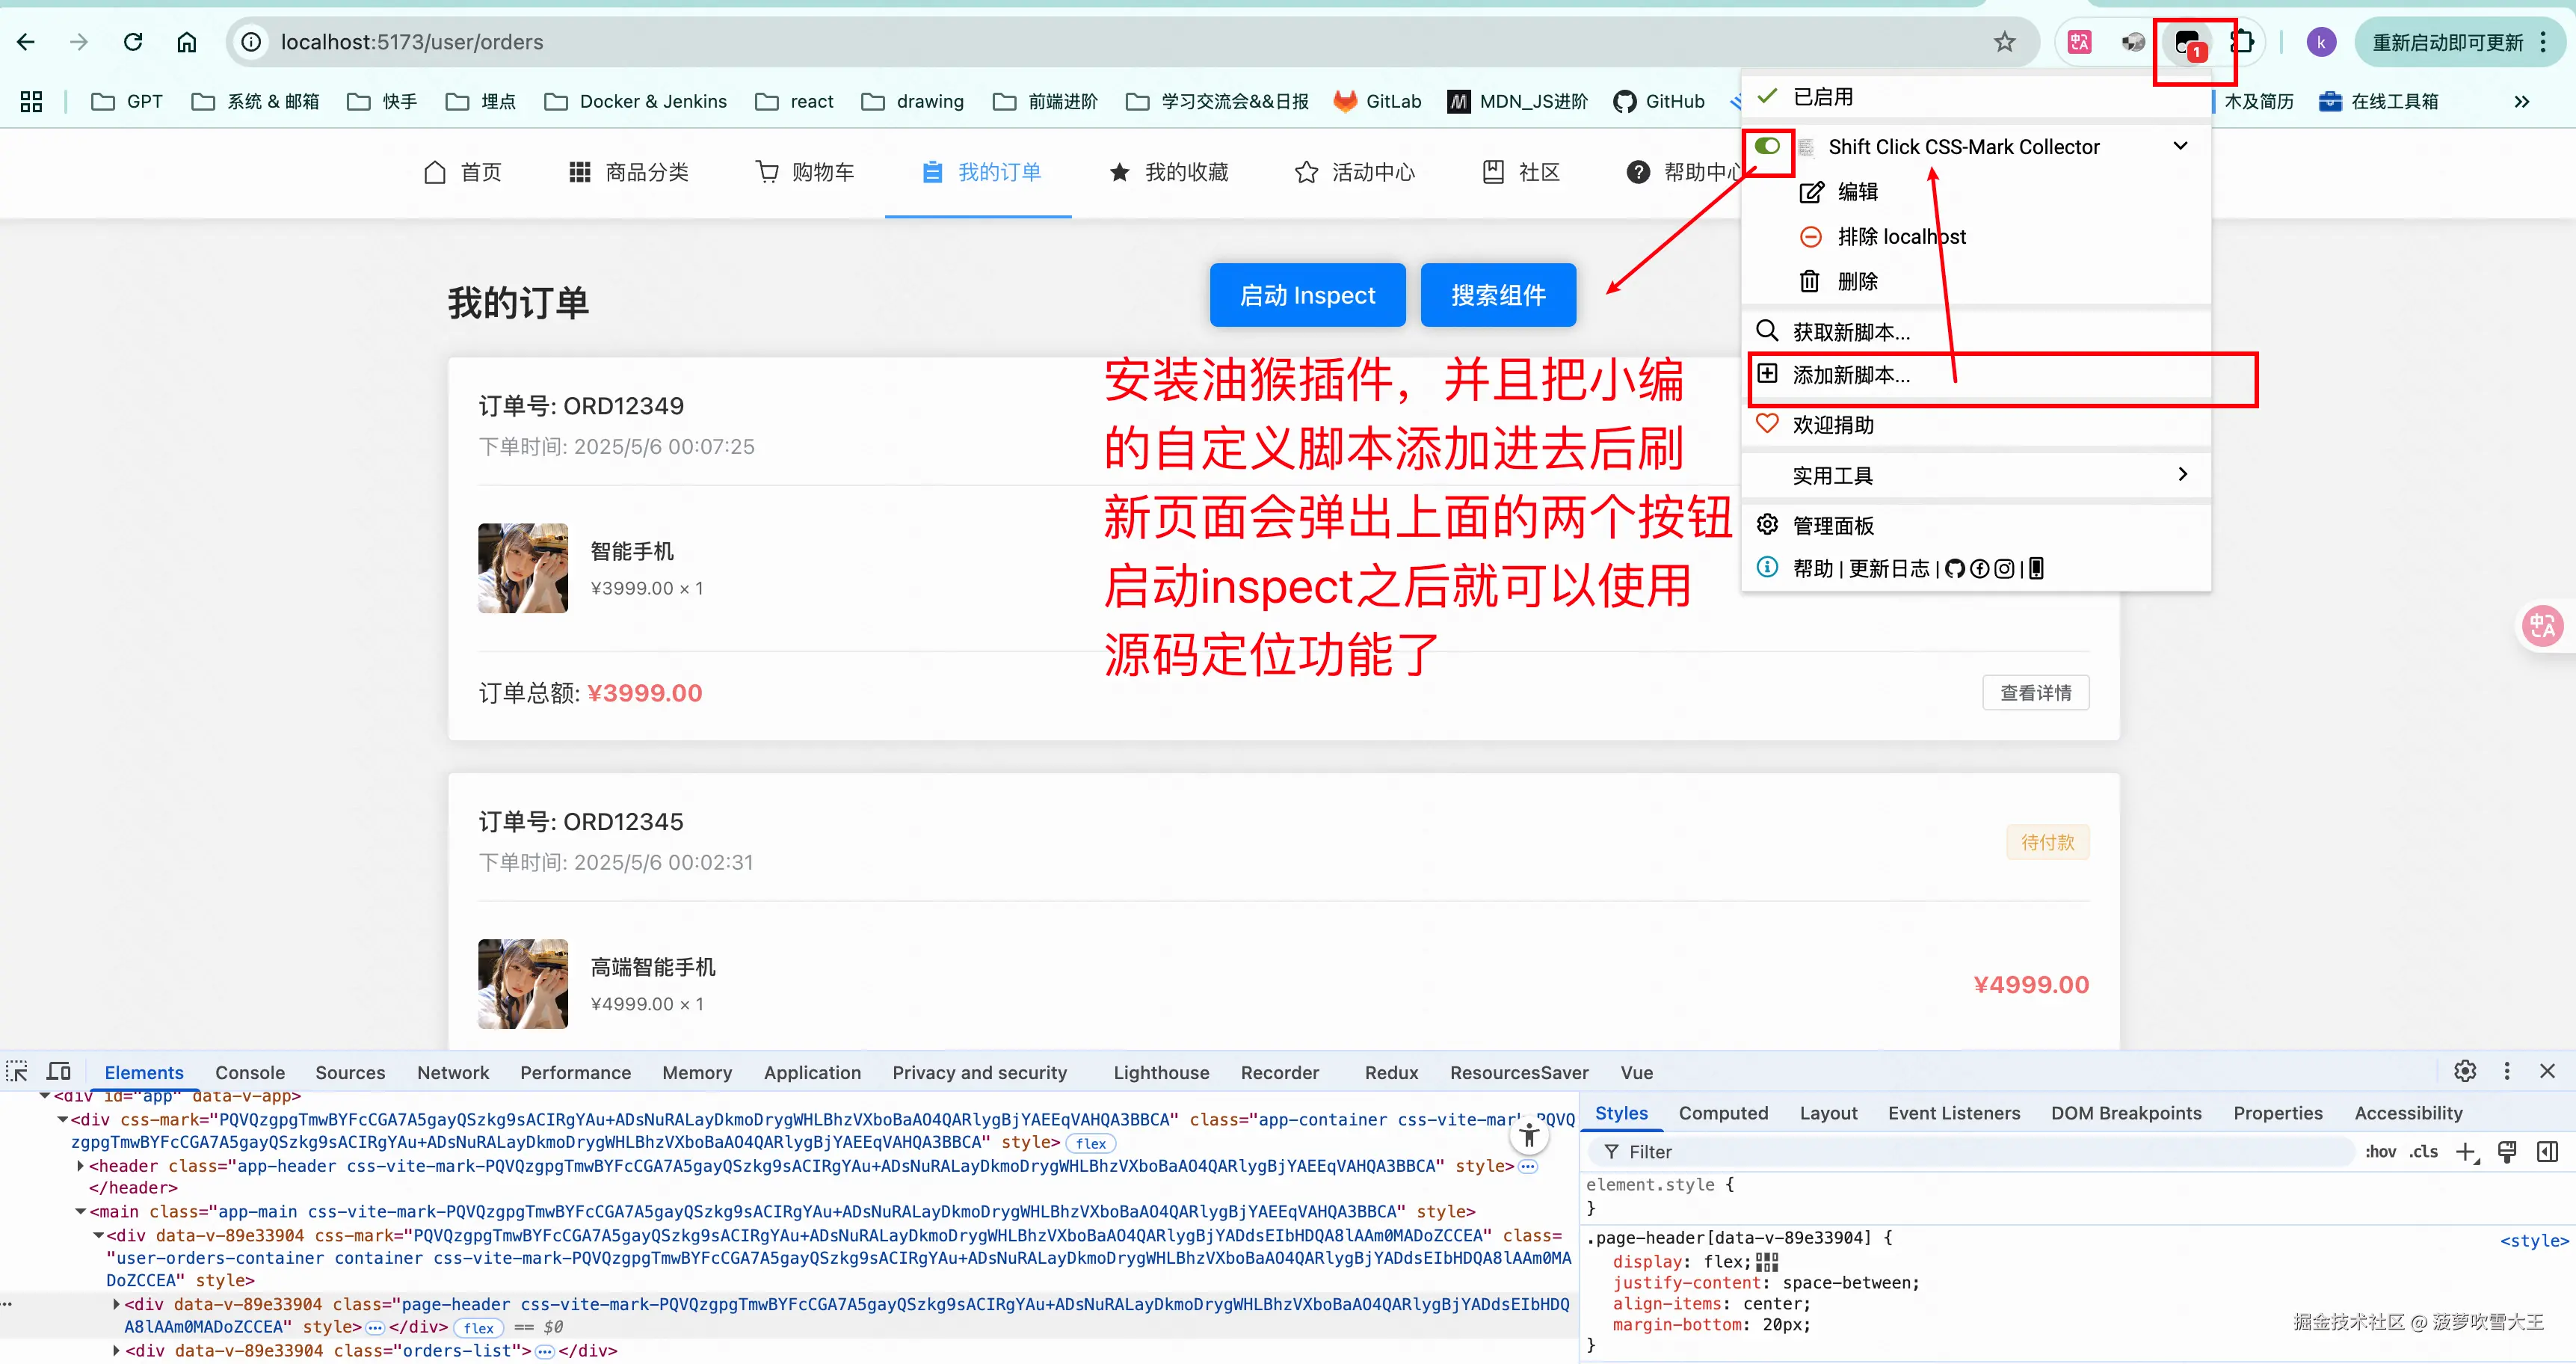Toggle the Shift Click CSS-Mark Collector script

point(1767,146)
